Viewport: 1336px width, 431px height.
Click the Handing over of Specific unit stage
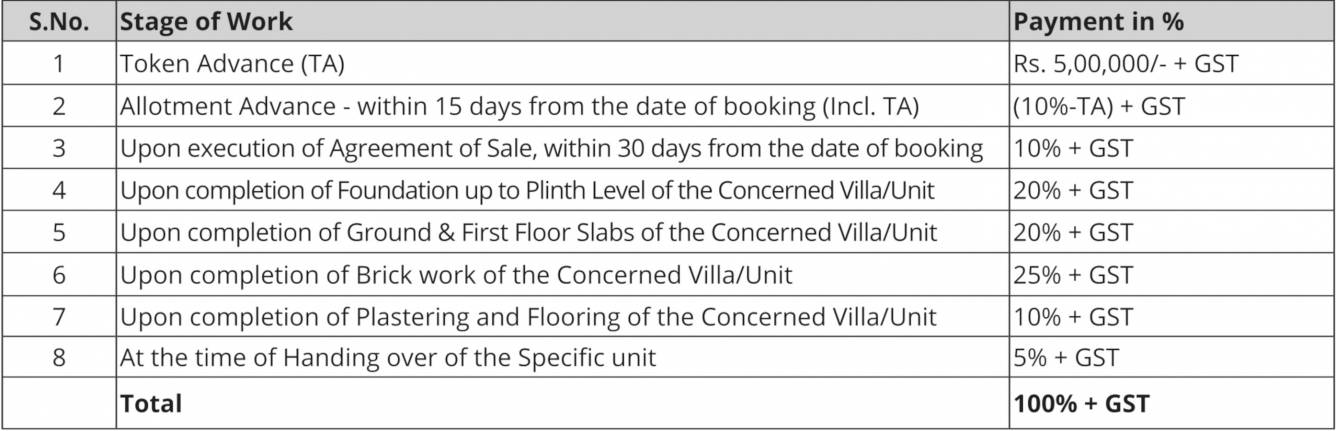click(x=388, y=357)
